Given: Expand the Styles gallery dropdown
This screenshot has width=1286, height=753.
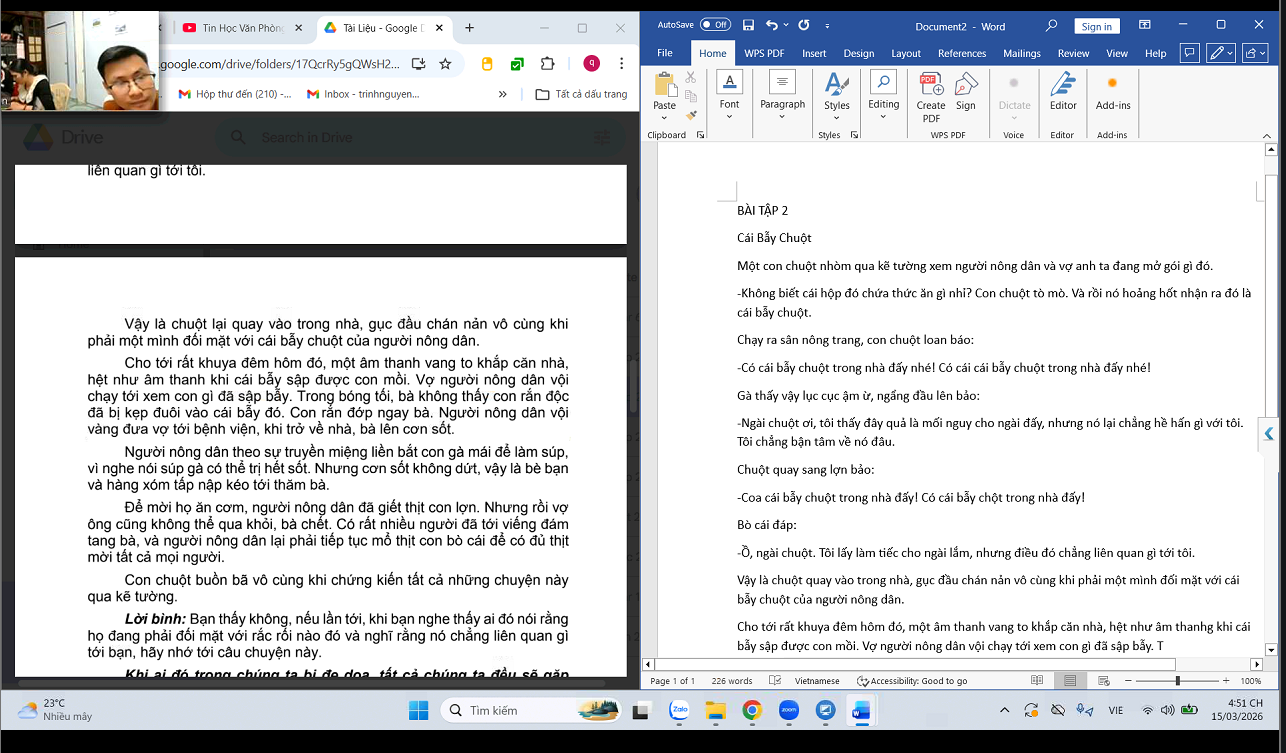Looking at the screenshot, I should pos(837,117).
